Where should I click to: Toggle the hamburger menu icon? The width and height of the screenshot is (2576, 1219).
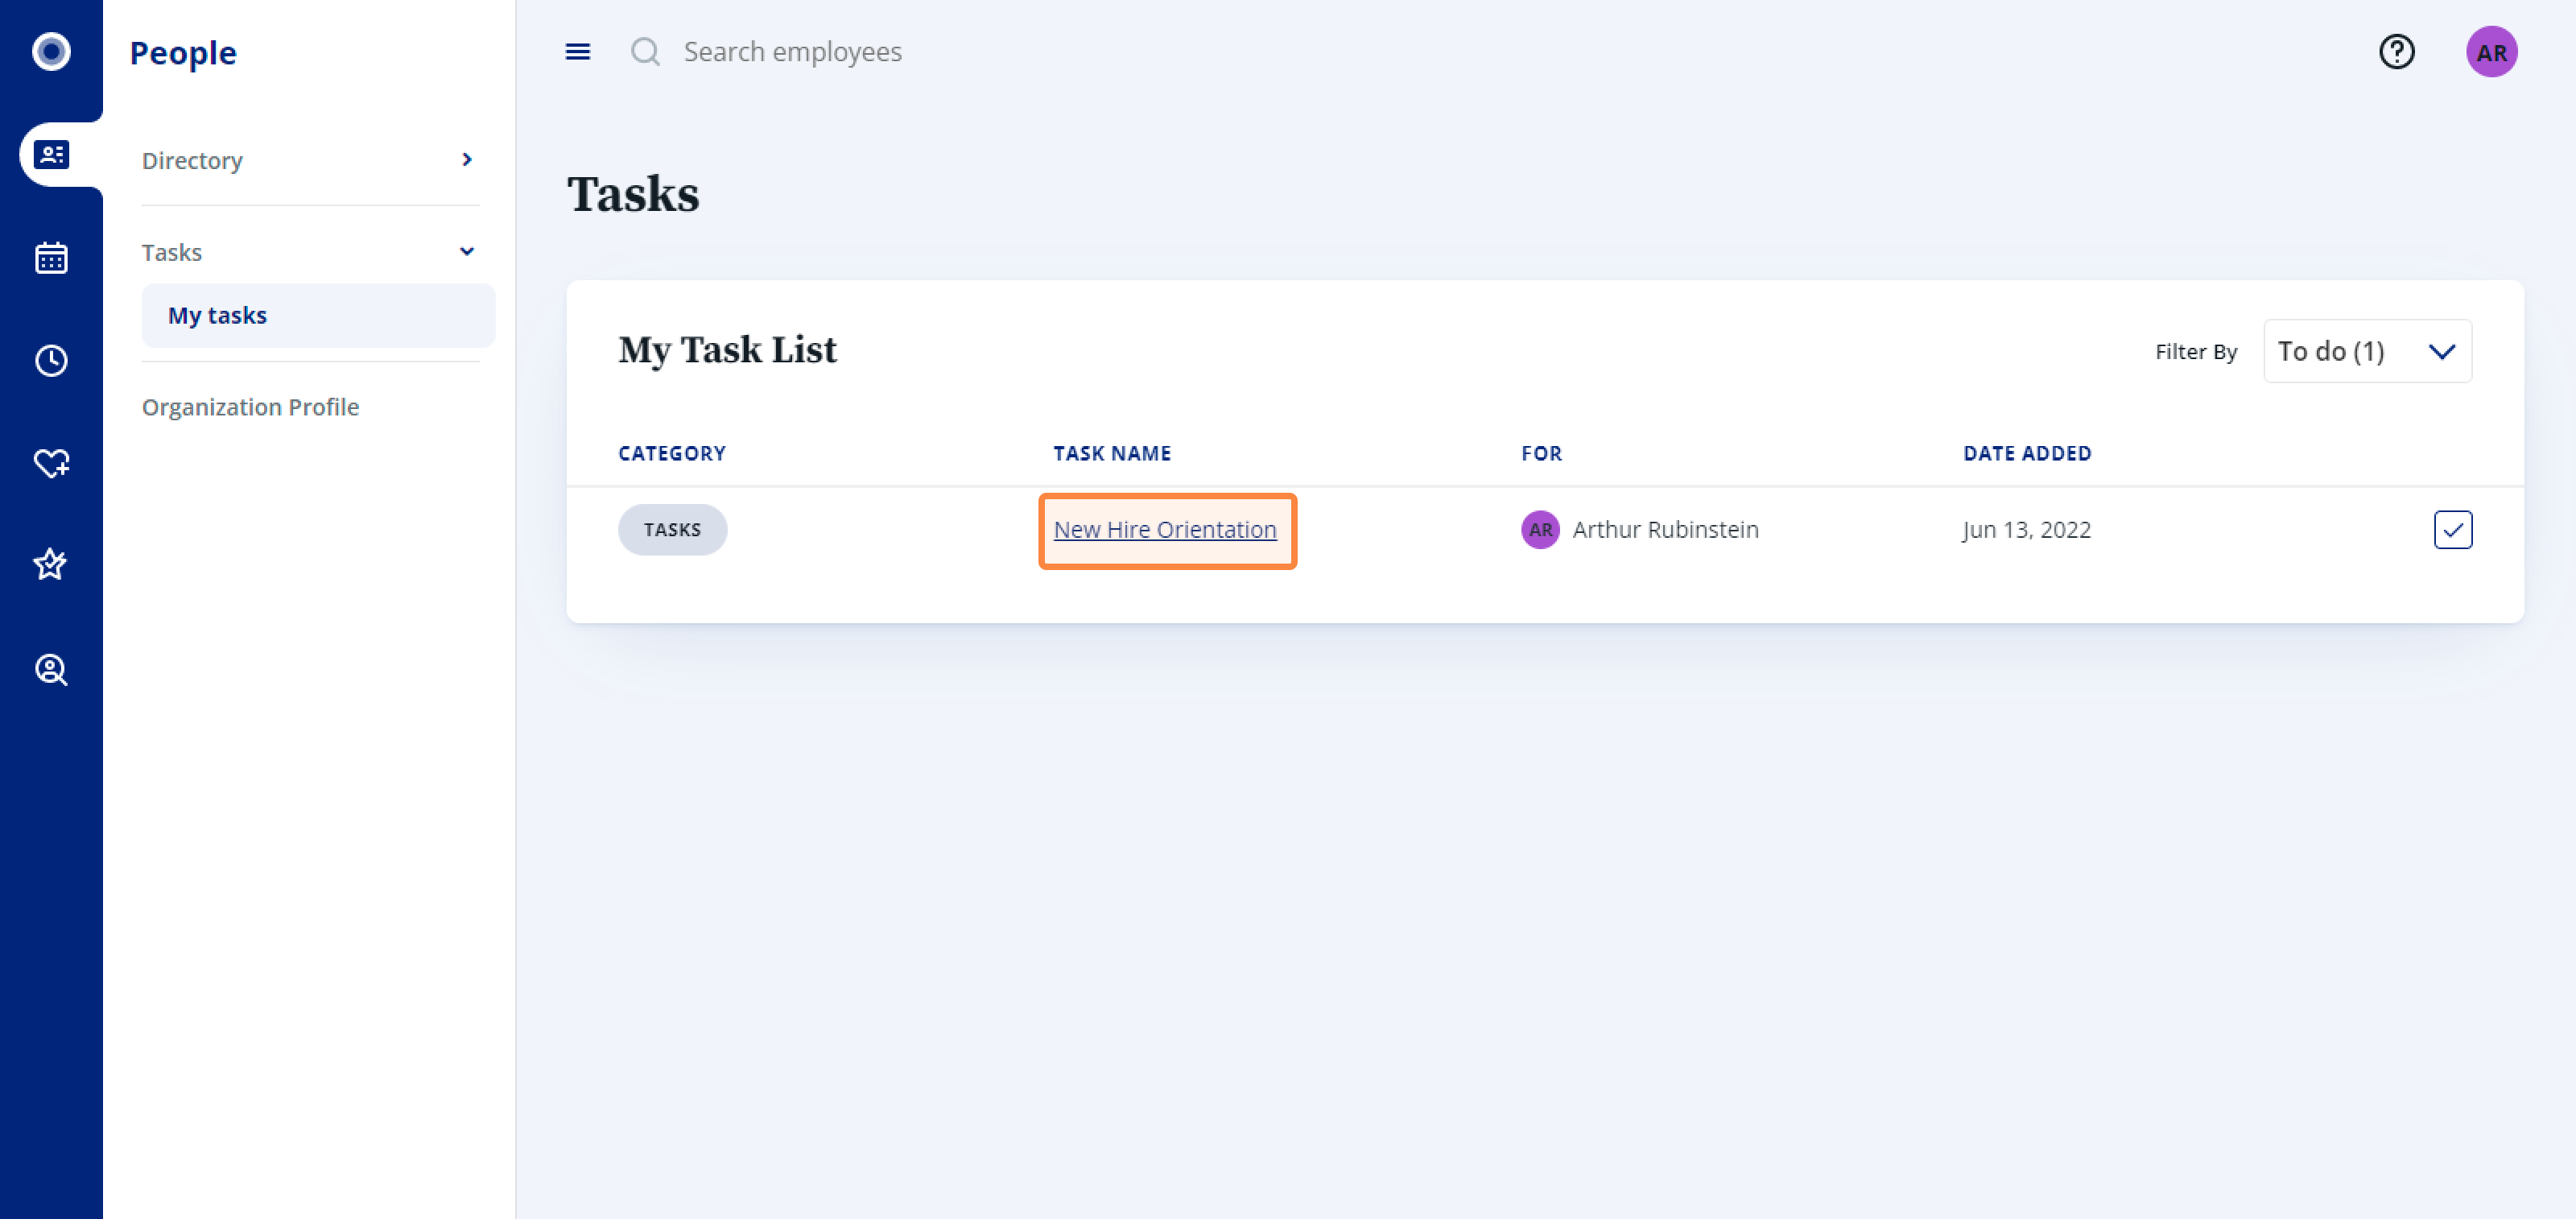(x=578, y=52)
